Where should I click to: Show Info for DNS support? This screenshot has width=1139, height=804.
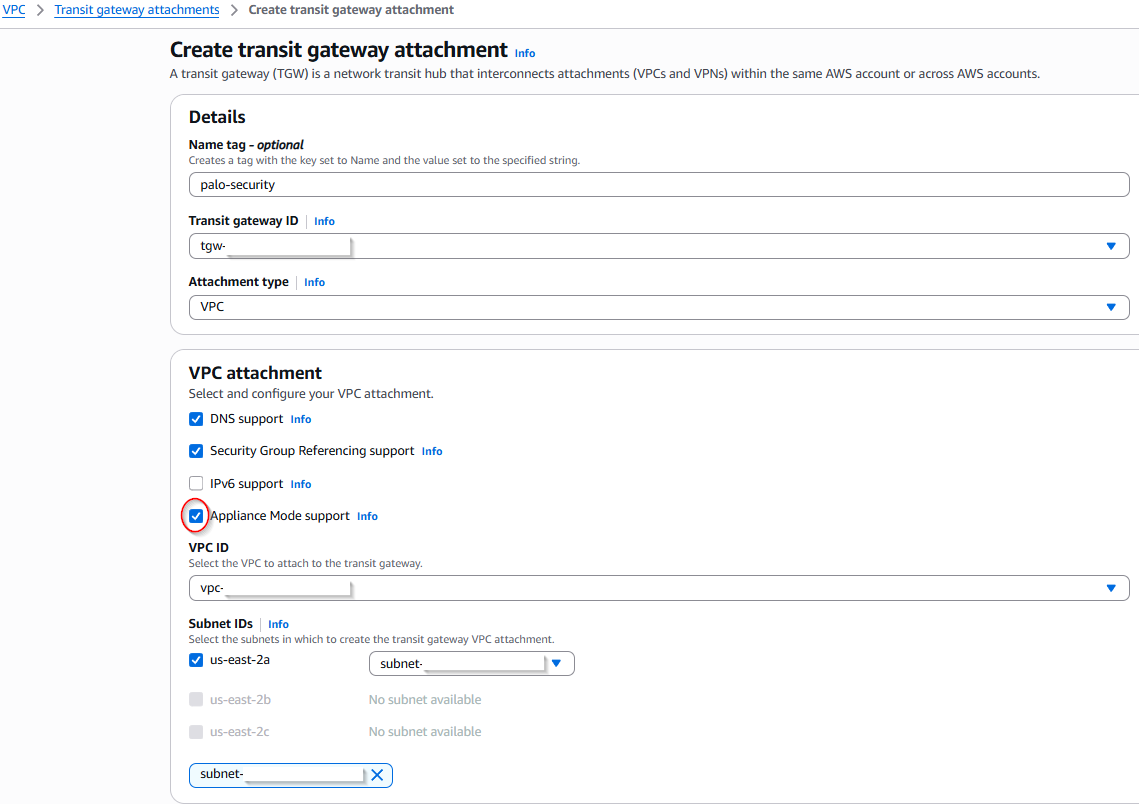point(301,419)
